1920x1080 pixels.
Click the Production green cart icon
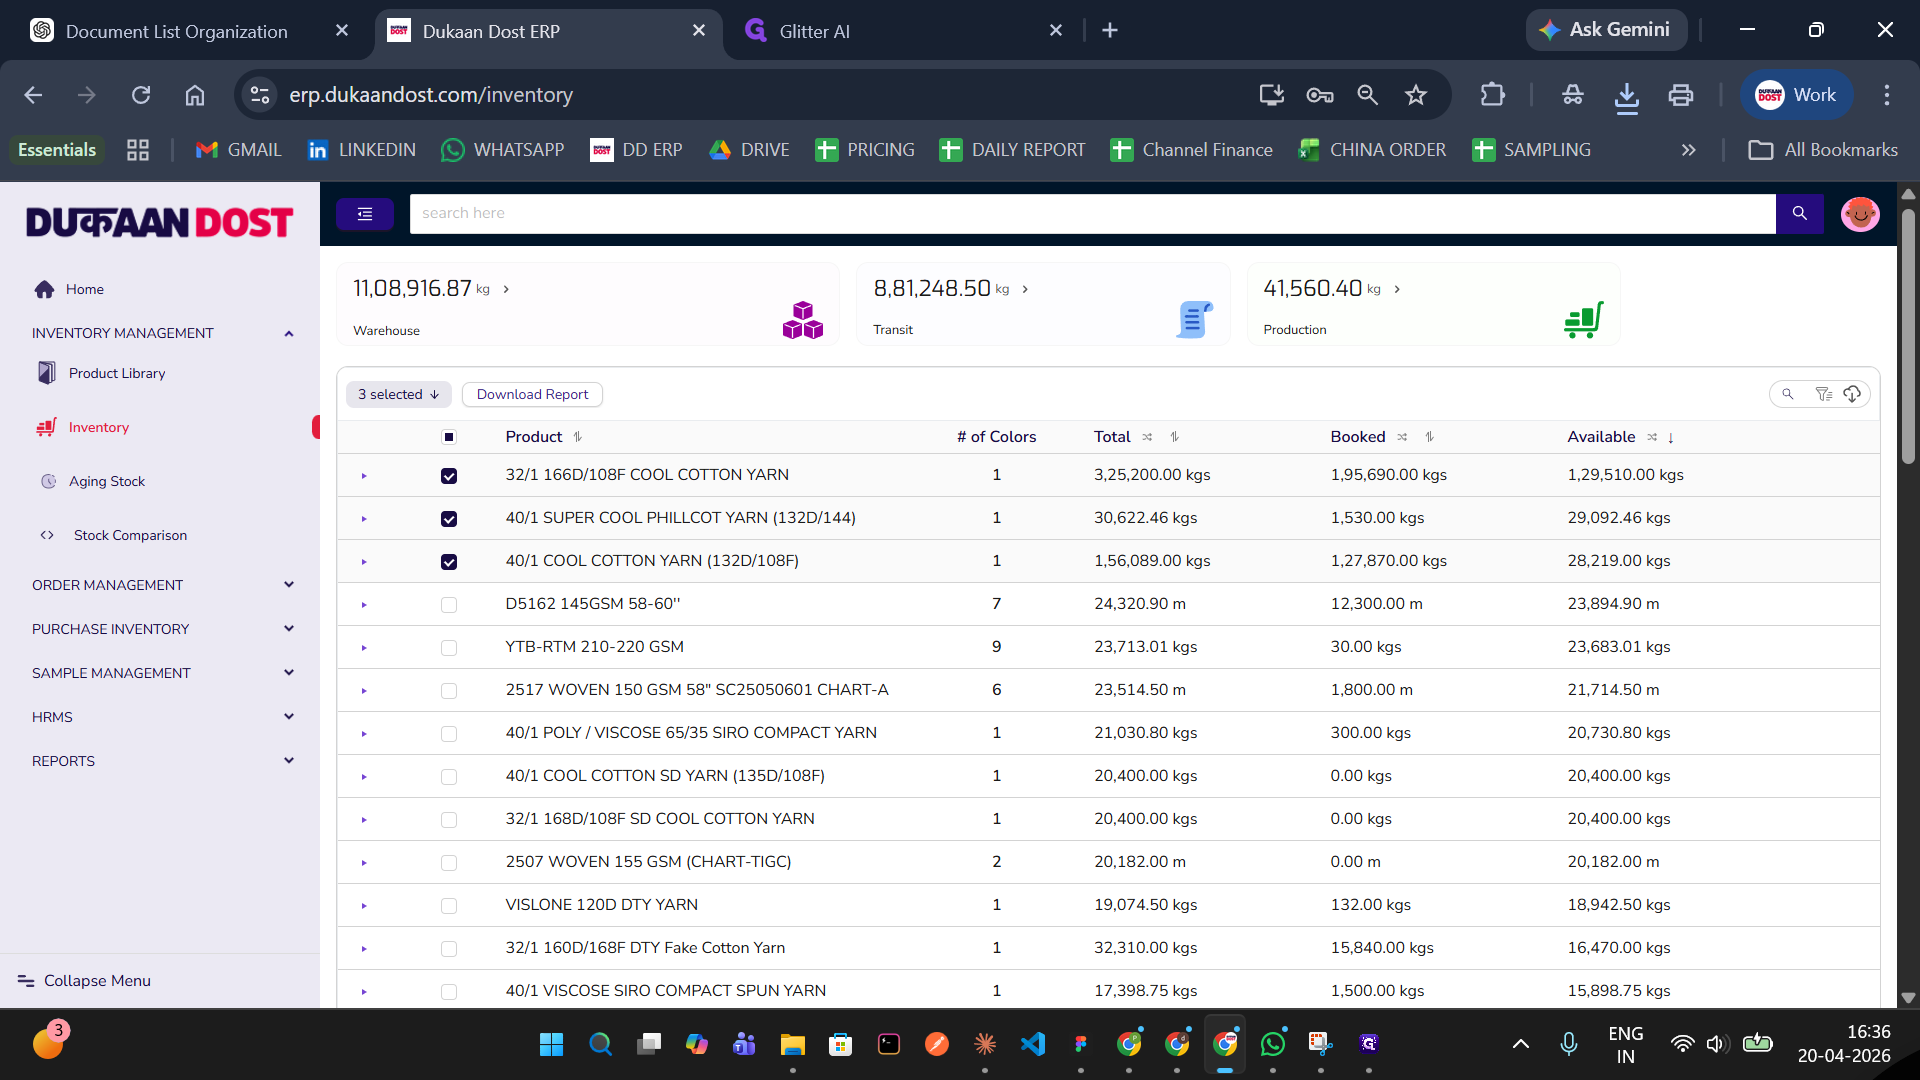[1583, 320]
